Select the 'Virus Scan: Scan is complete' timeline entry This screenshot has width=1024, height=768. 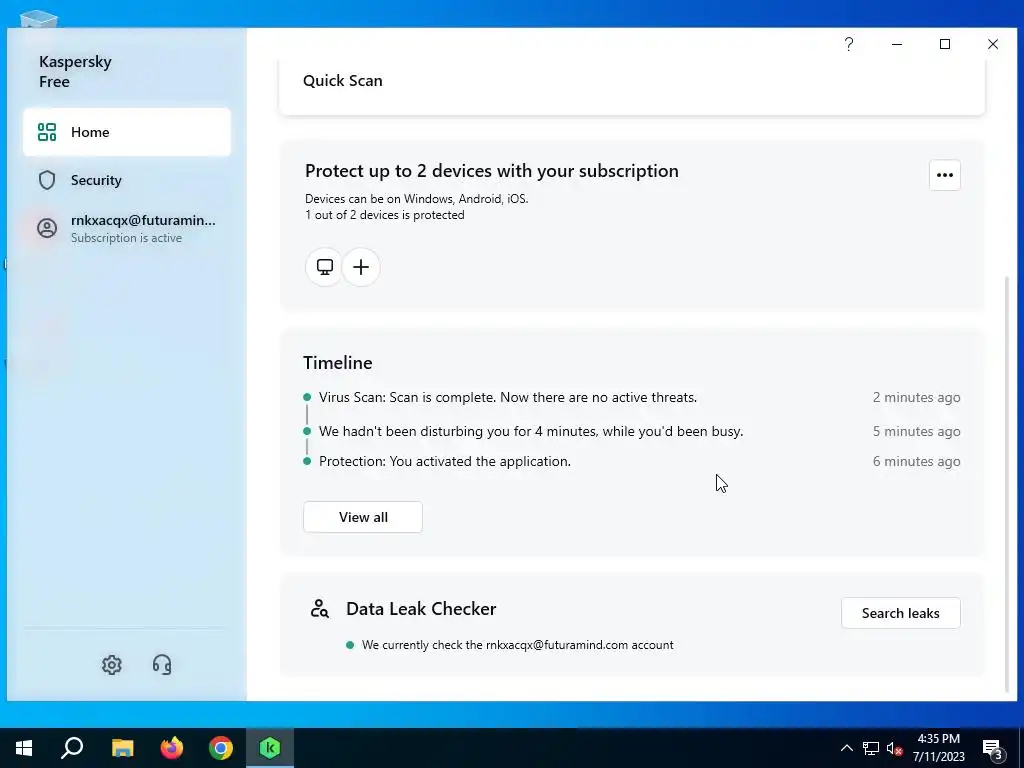(507, 397)
